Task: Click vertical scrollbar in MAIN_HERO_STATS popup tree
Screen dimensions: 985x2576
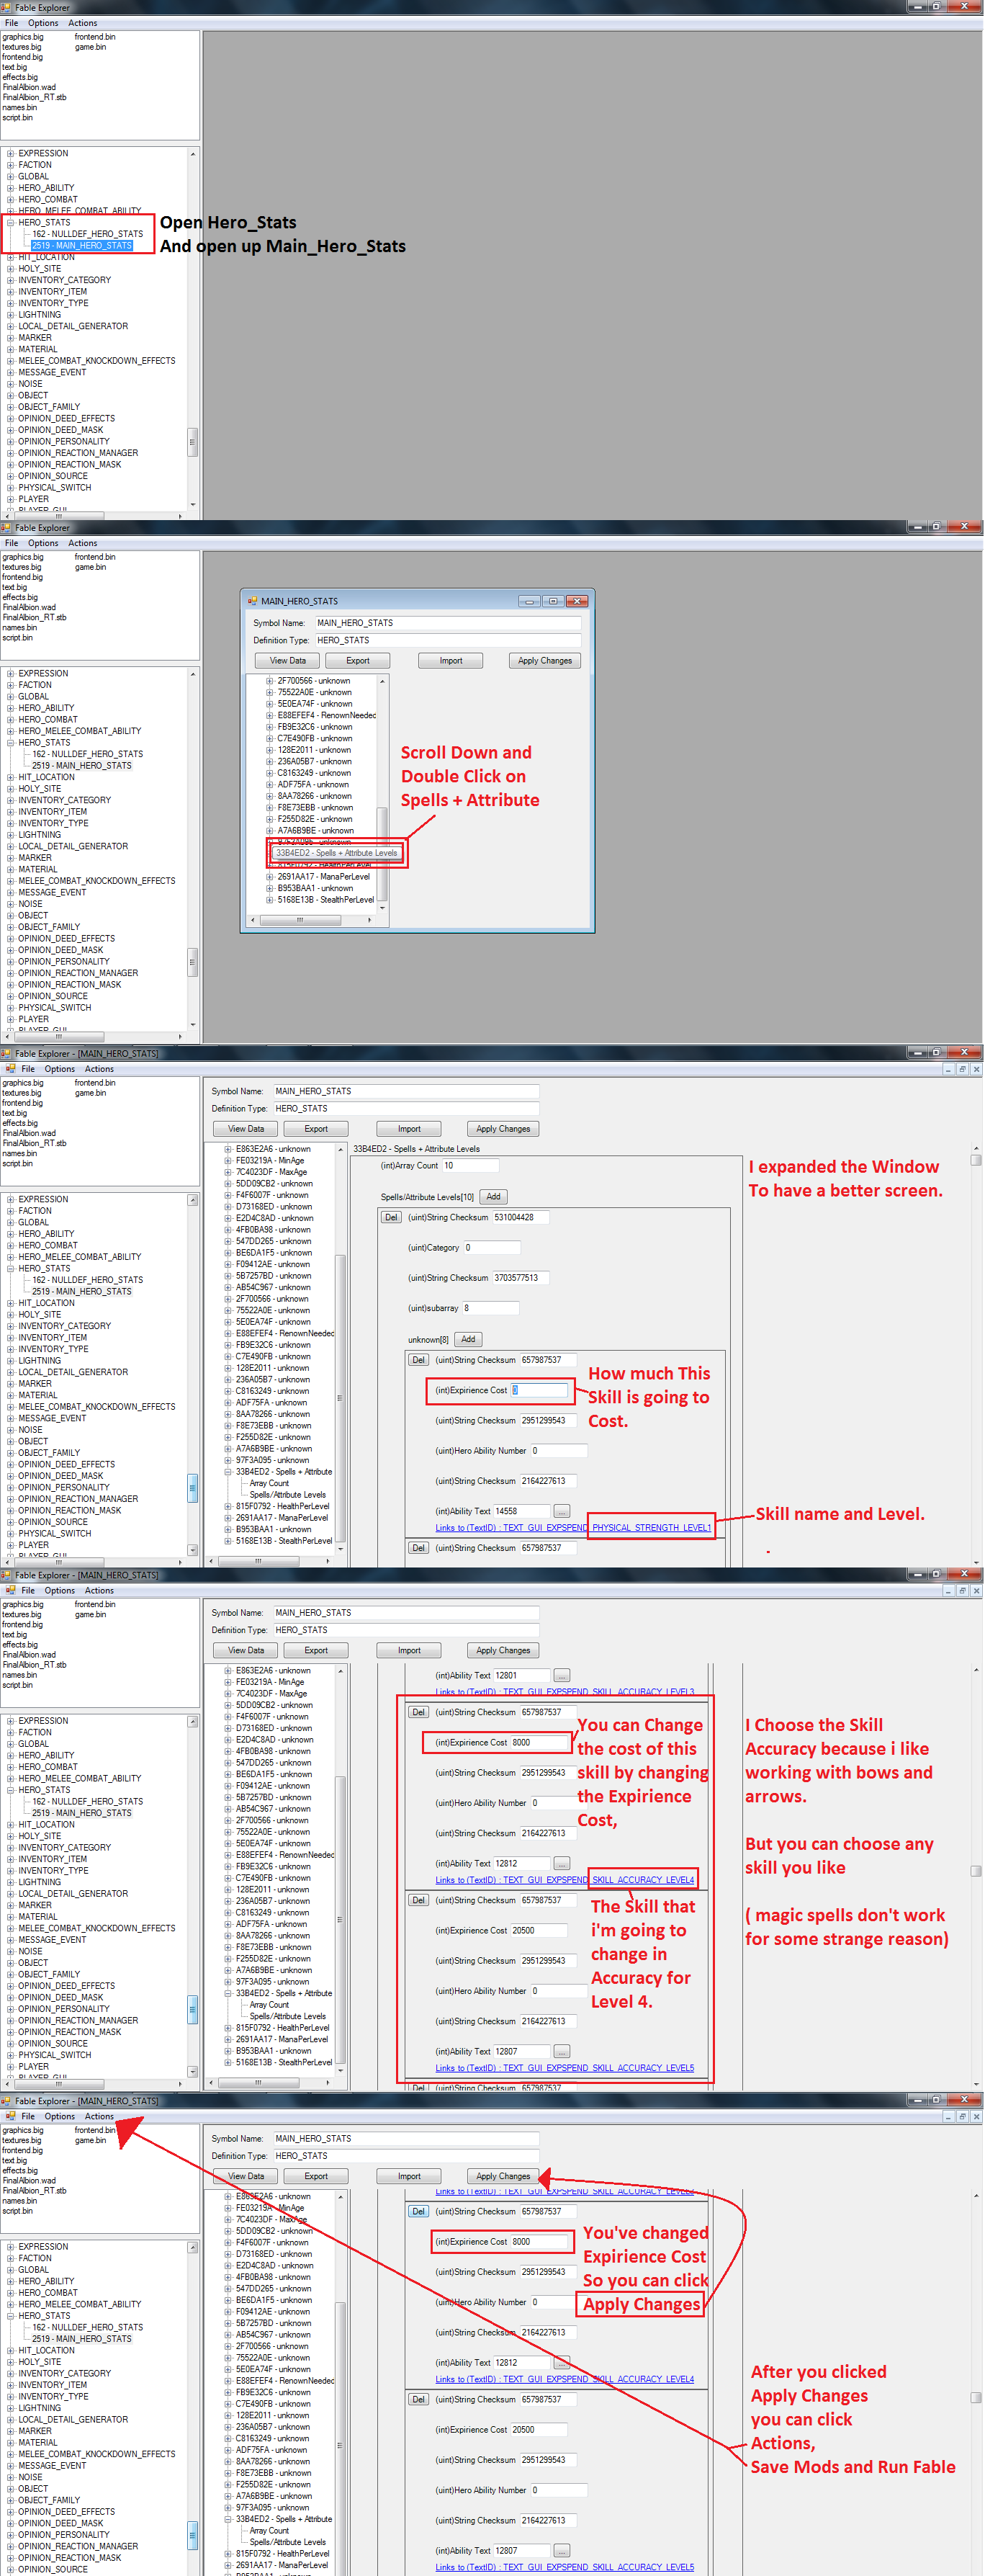Action: 382,790
